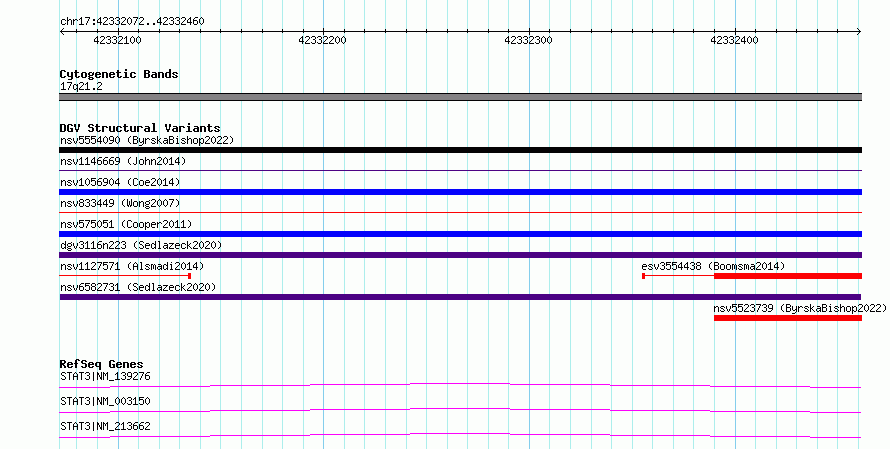Click the nsv6582731 (Sedlazeck2020) label
This screenshot has width=890, height=449.
point(138,287)
